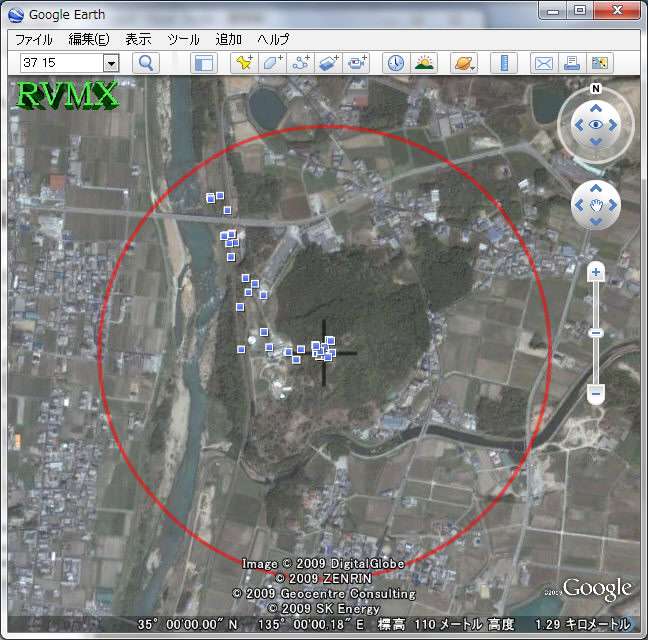The width and height of the screenshot is (648, 640).
Task: Add a path with toolbar icon
Action: tap(301, 63)
